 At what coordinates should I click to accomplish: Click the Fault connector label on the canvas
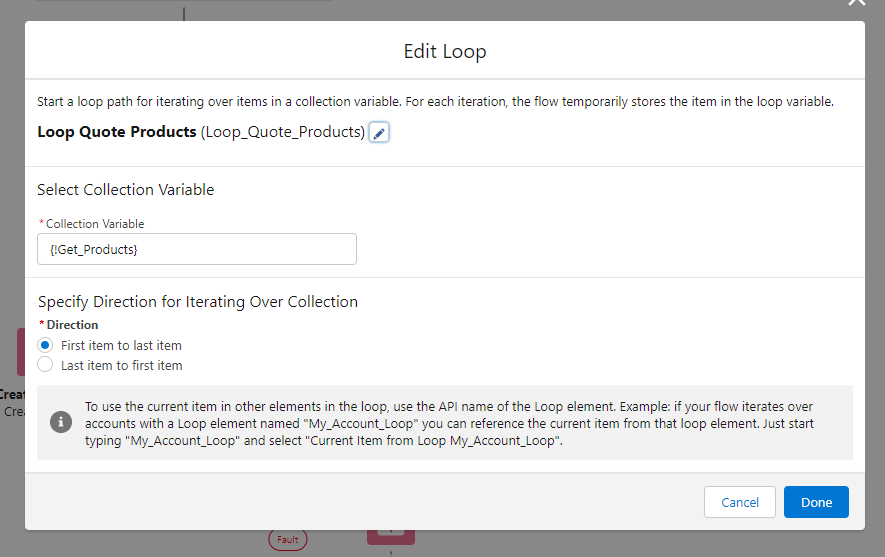pyautogui.click(x=287, y=539)
